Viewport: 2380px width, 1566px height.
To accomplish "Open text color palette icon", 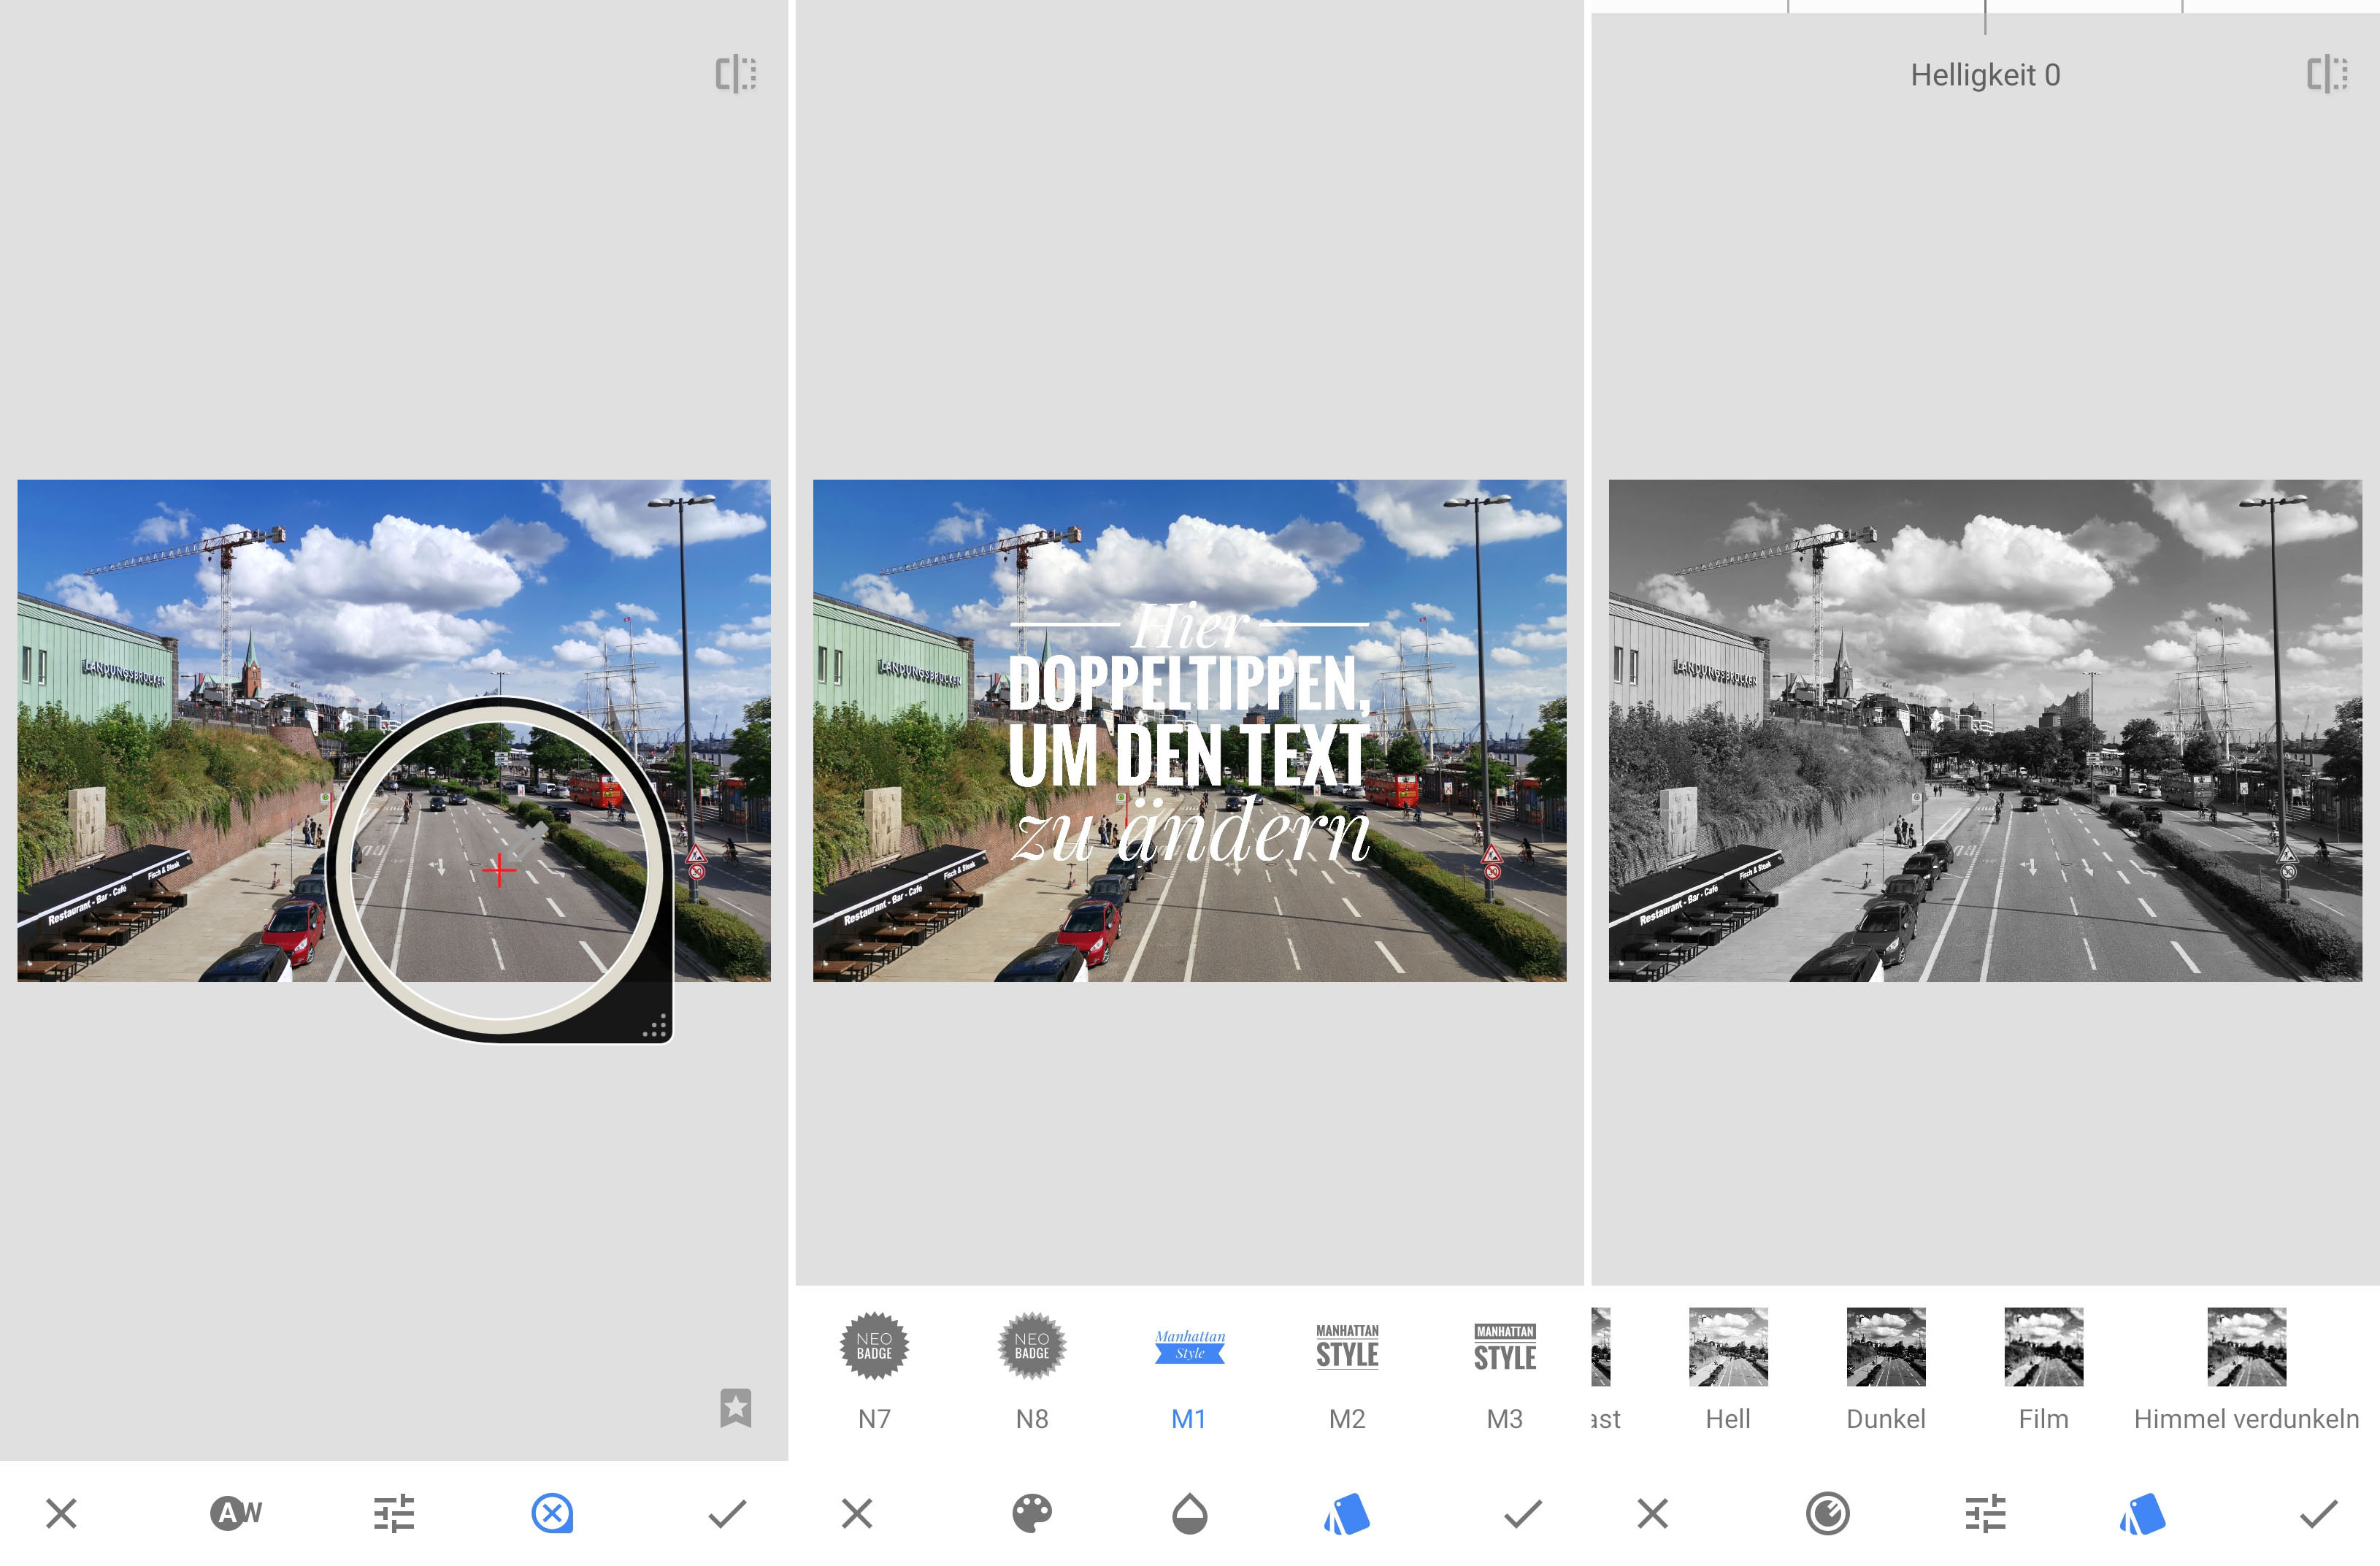I will 1032,1513.
